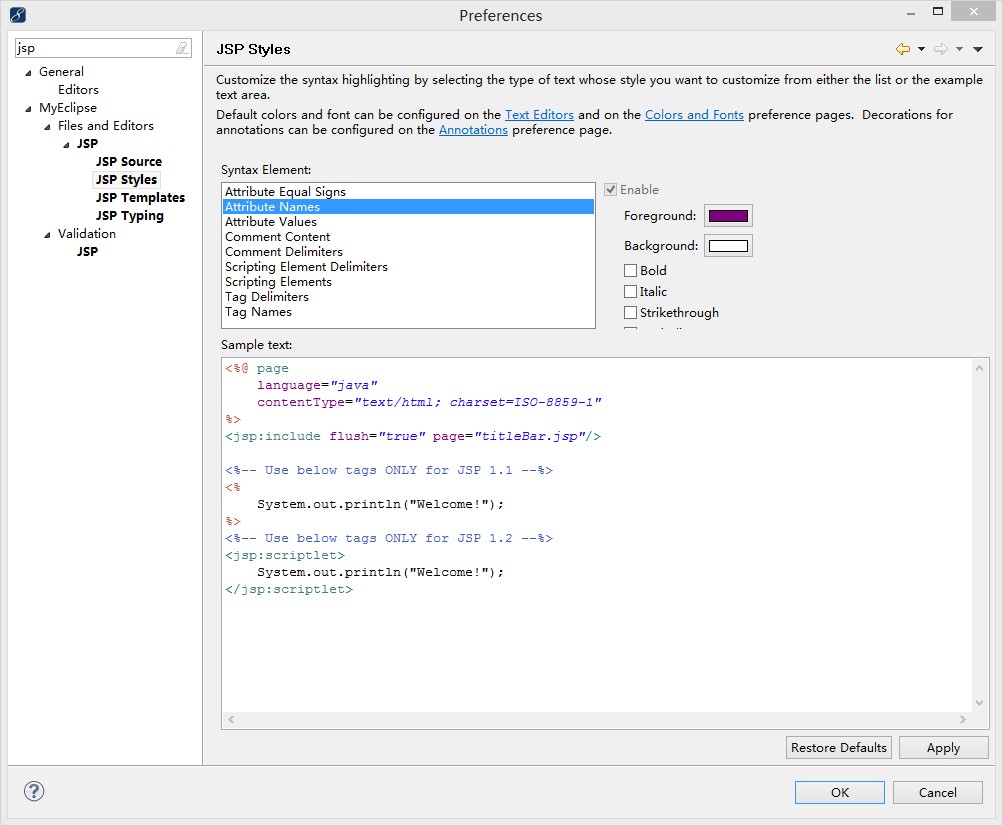1003x826 pixels.
Task: Open the back history dropdown arrow
Action: click(x=921, y=49)
